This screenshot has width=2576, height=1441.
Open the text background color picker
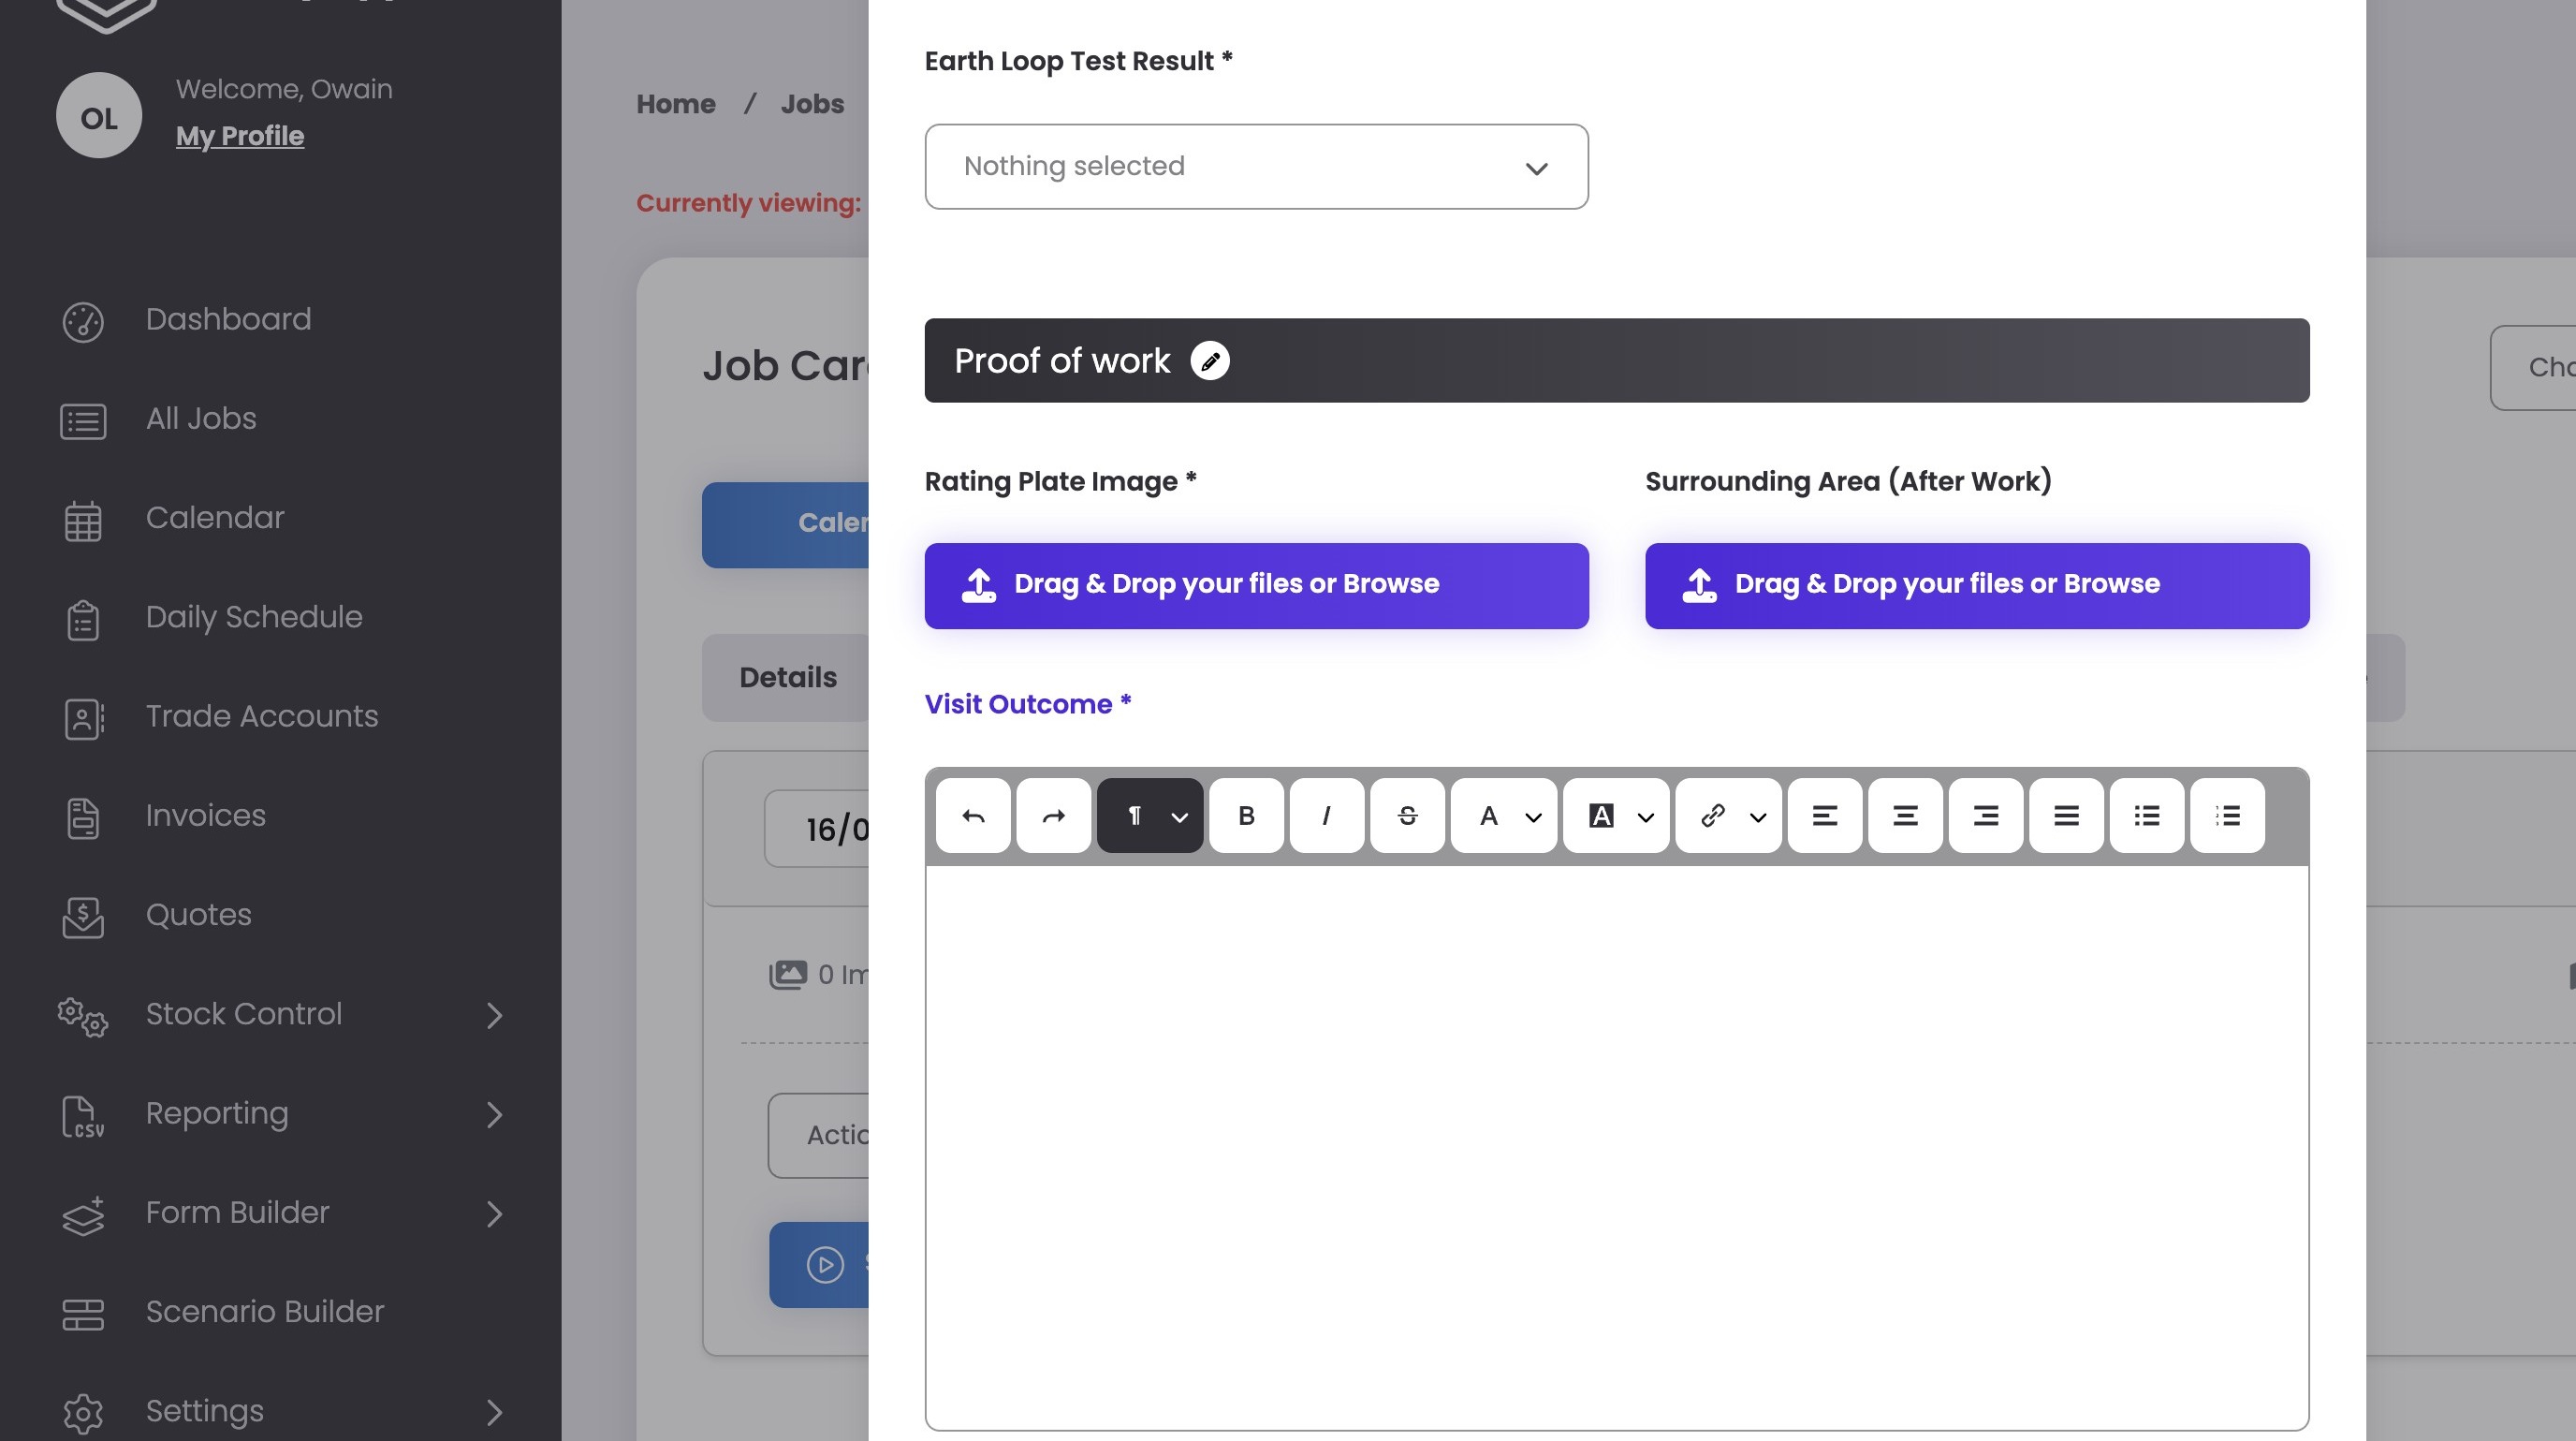point(1616,816)
